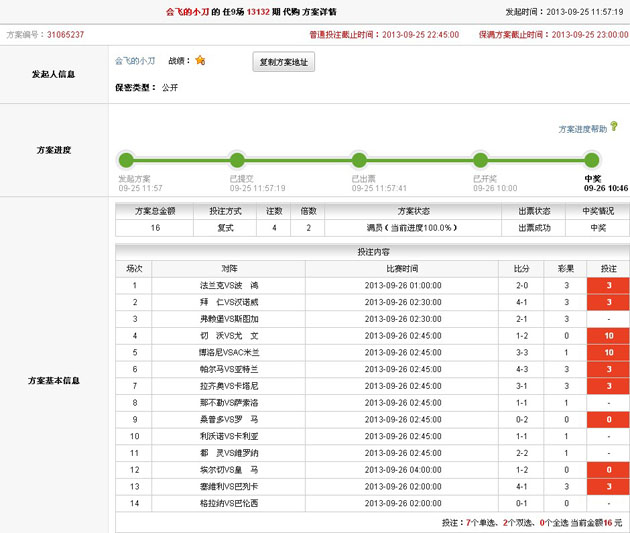Image resolution: width=630 pixels, height=533 pixels.
Task: Click the 塞维利VS巴列卡 match name
Action: click(229, 487)
